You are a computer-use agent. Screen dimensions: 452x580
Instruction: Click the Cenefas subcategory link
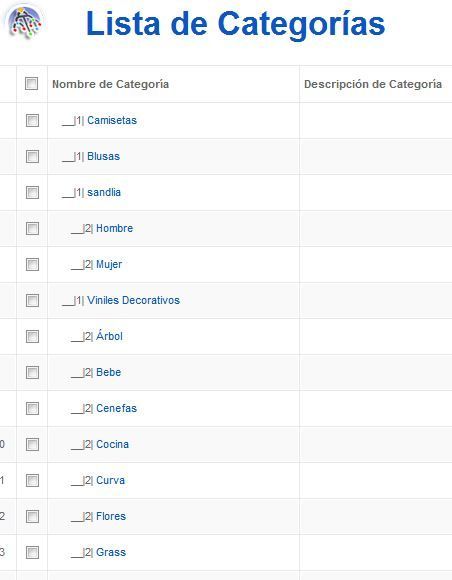coord(117,408)
